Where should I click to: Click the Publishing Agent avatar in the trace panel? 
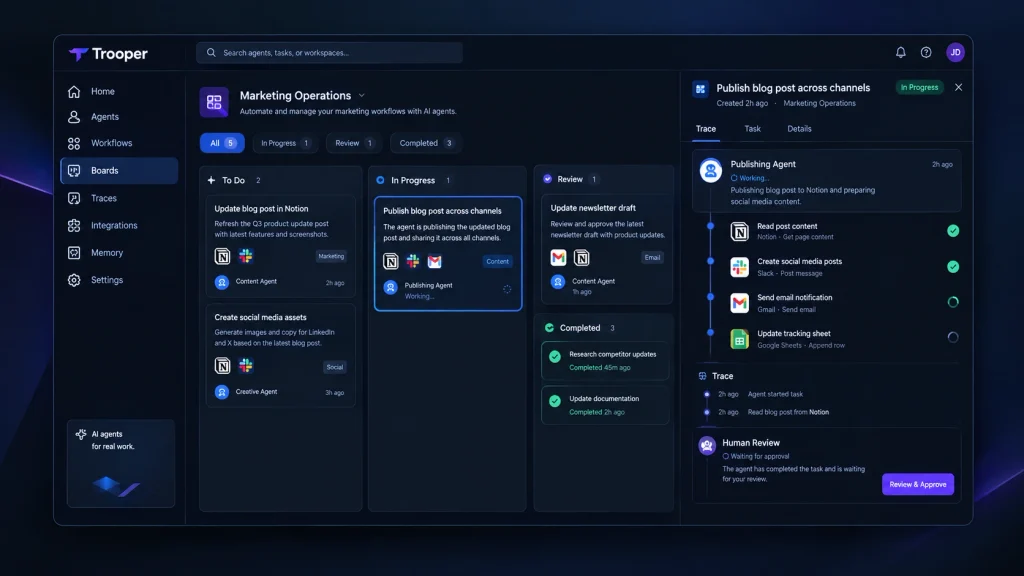pyautogui.click(x=711, y=170)
